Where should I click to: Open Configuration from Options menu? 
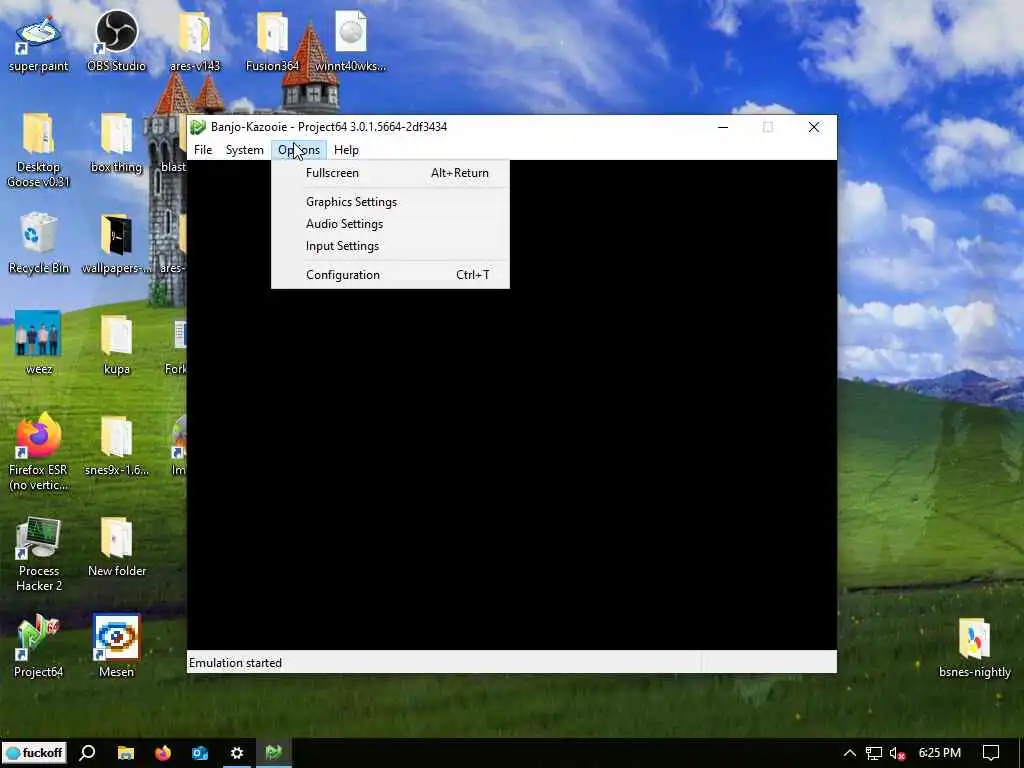[x=391, y=275]
